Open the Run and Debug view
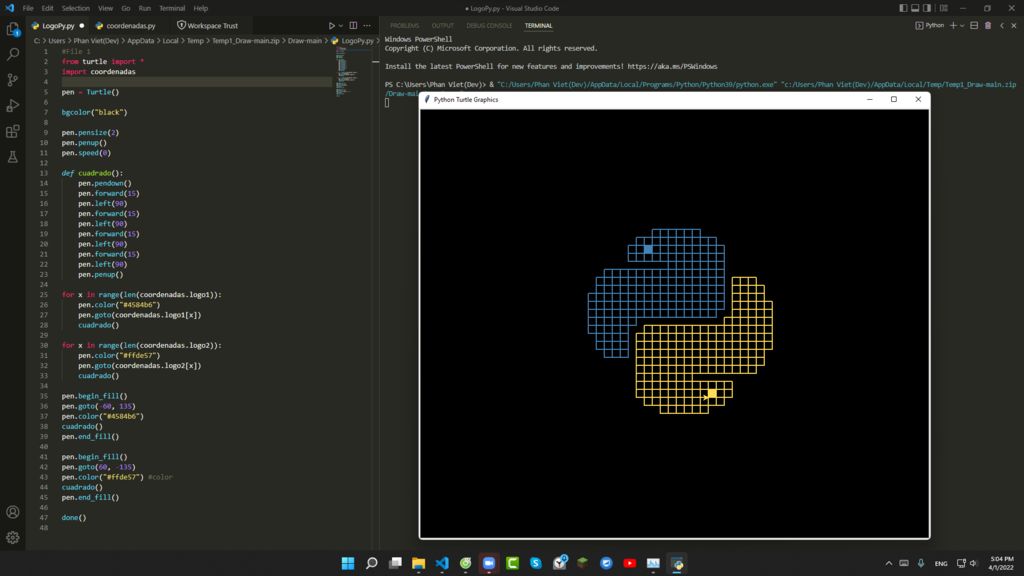Image resolution: width=1024 pixels, height=576 pixels. coord(12,105)
